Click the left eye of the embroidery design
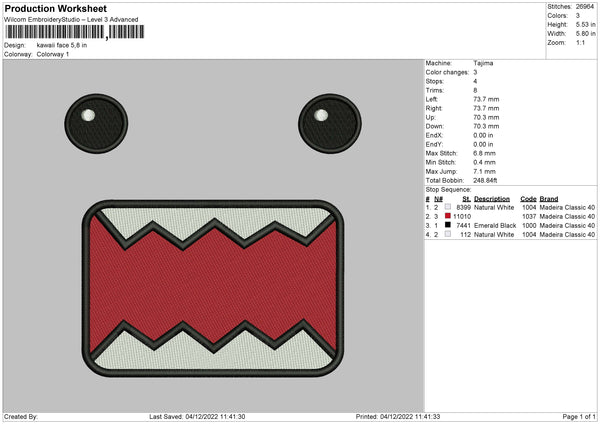Image resolution: width=600 pixels, height=424 pixels. 96,124
